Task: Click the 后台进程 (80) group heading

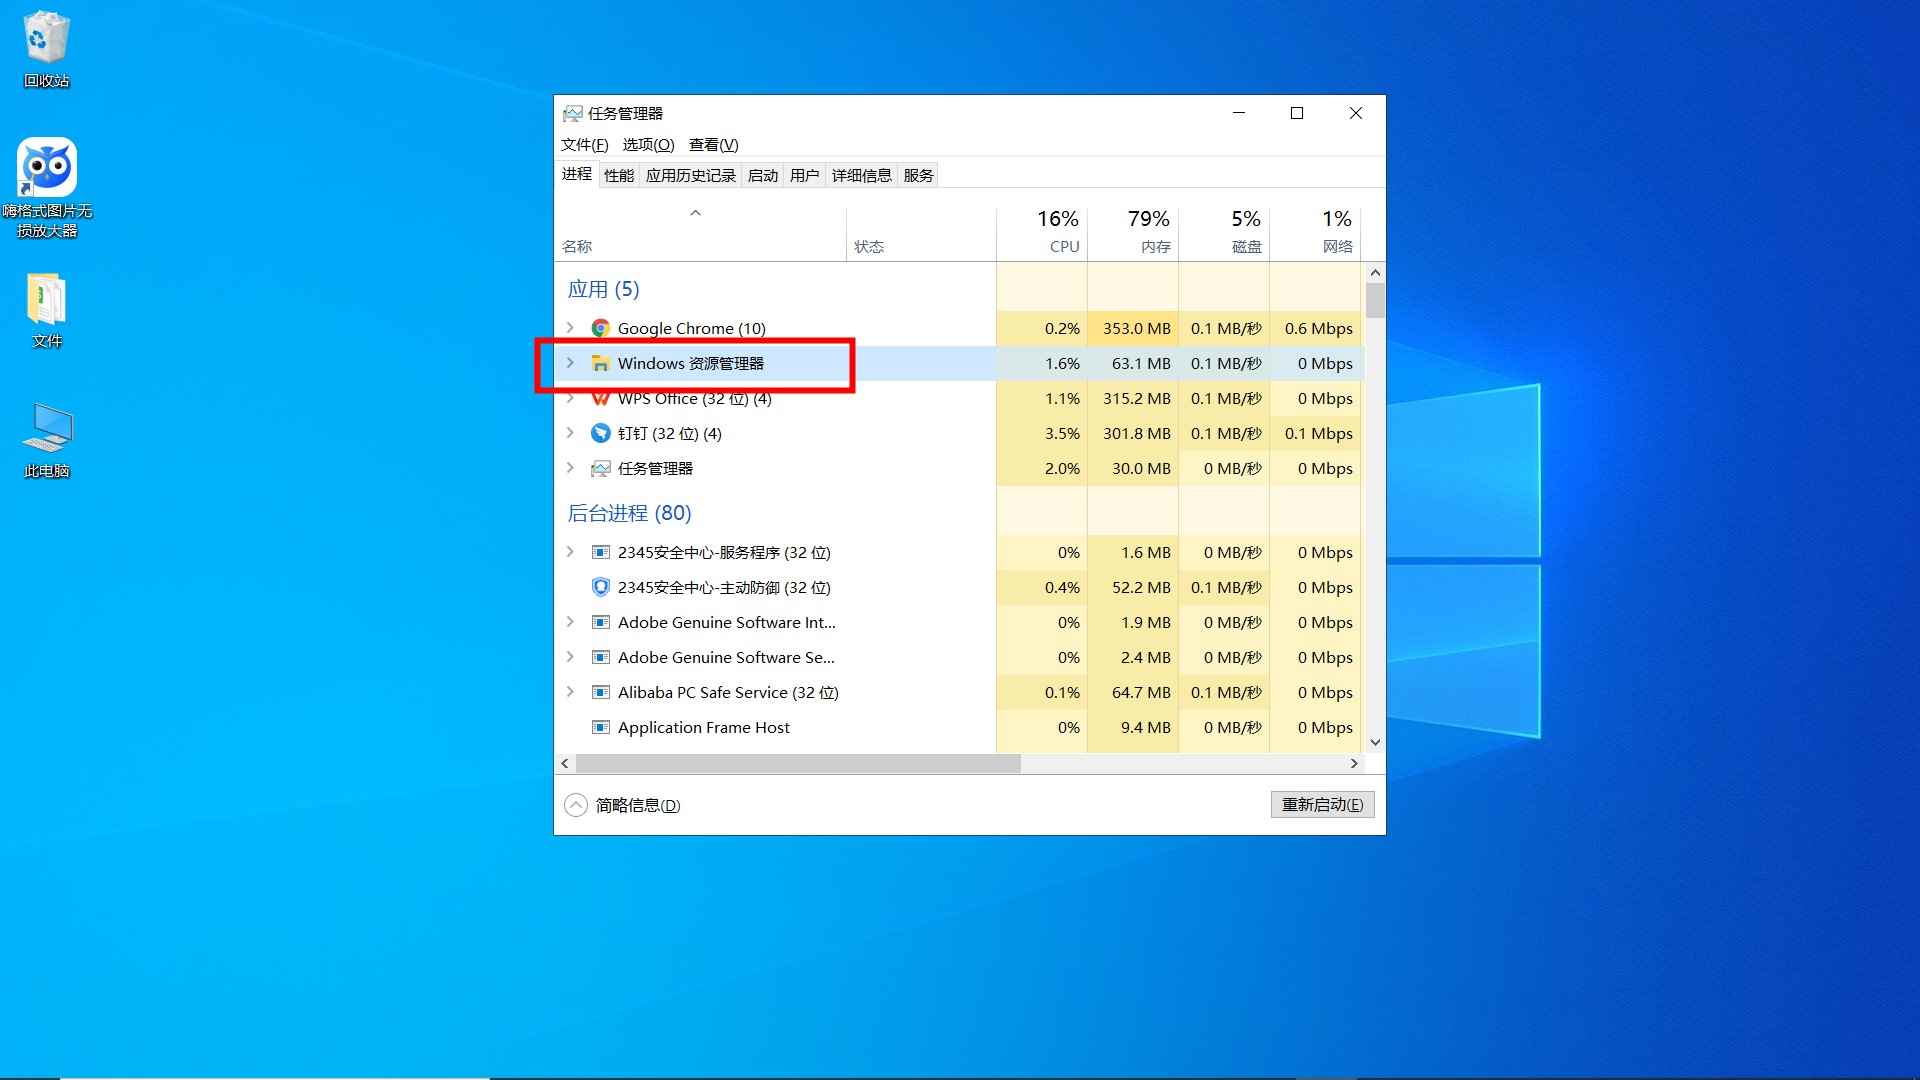Action: pyautogui.click(x=629, y=513)
